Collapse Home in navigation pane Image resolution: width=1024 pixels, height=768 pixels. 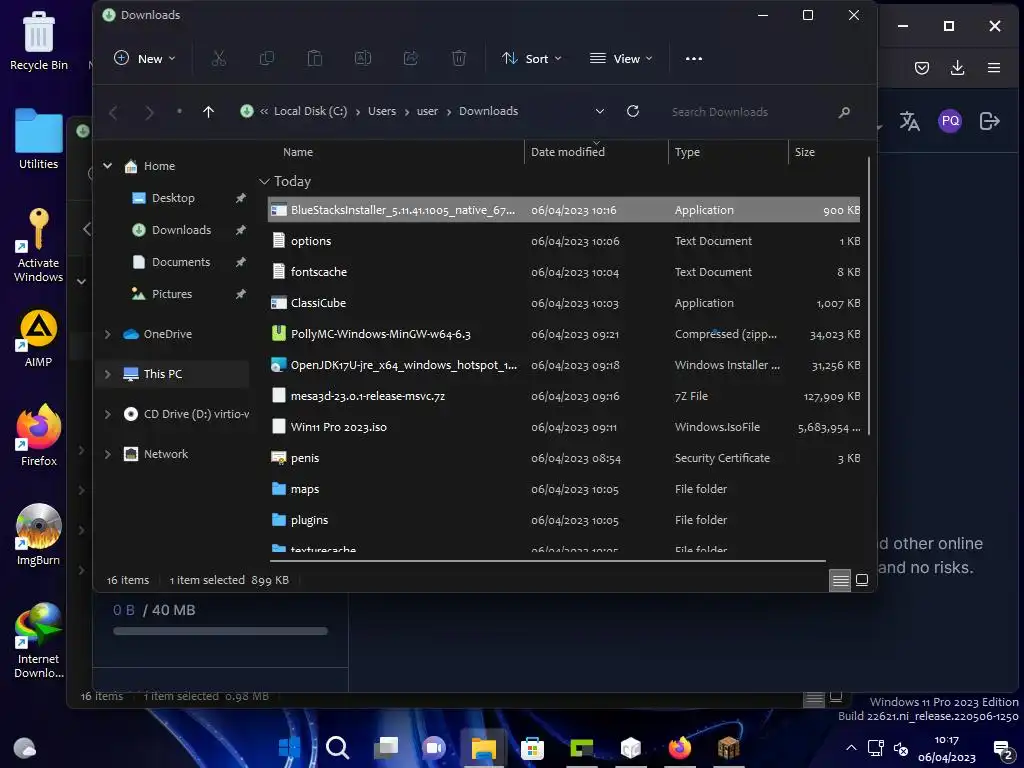pyautogui.click(x=108, y=166)
